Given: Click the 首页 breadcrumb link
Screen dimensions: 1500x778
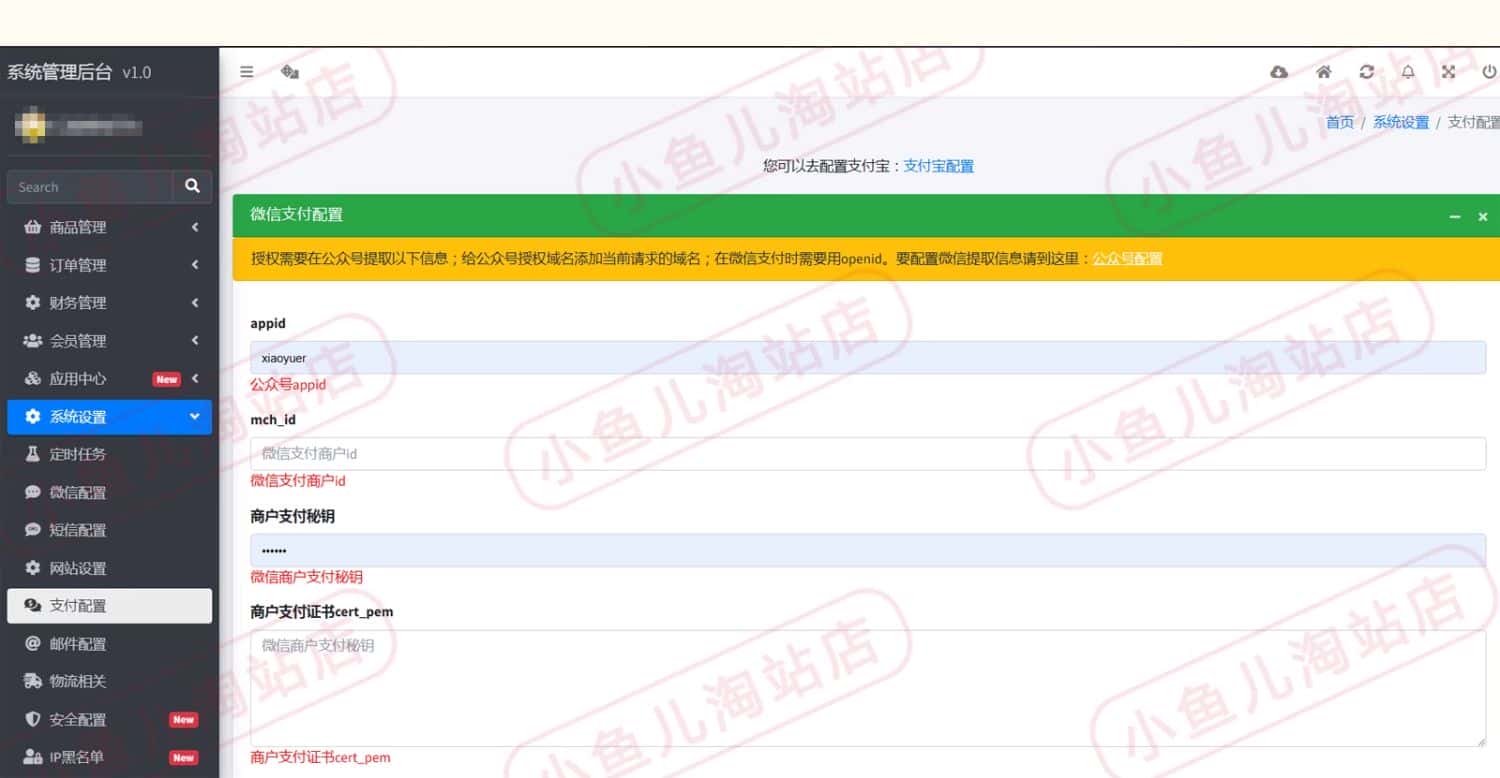Looking at the screenshot, I should click(1339, 122).
